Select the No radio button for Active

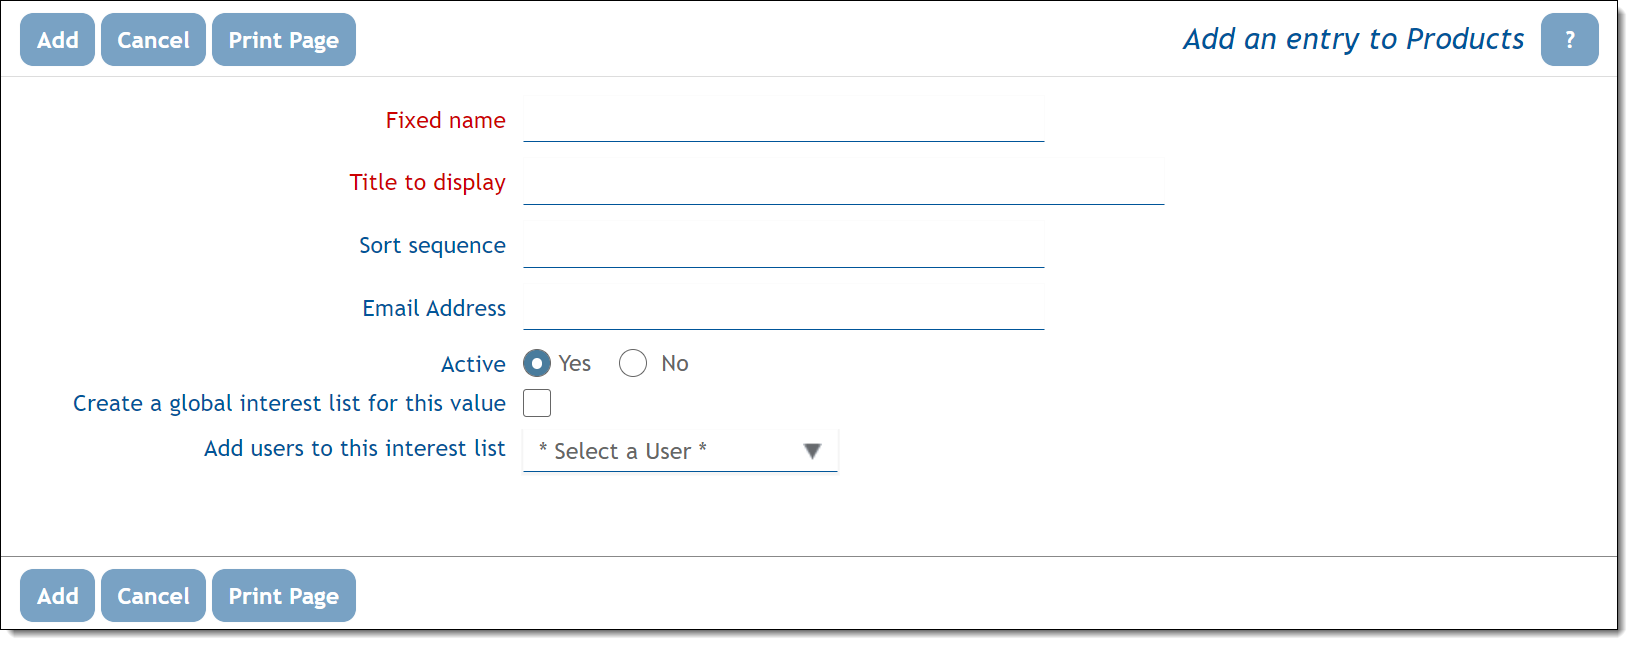[x=633, y=363]
